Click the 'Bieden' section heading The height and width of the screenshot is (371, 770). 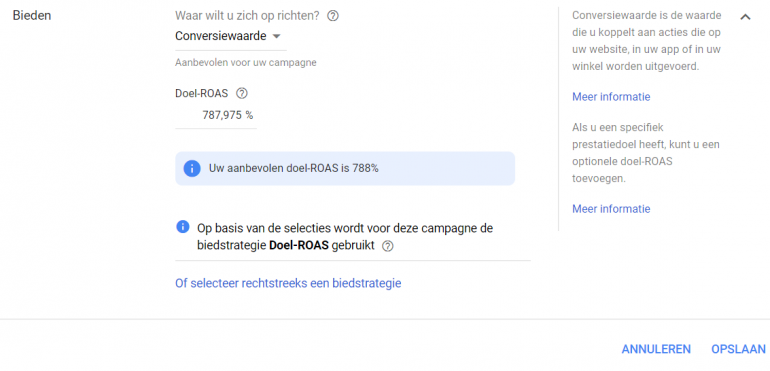pyautogui.click(x=32, y=16)
